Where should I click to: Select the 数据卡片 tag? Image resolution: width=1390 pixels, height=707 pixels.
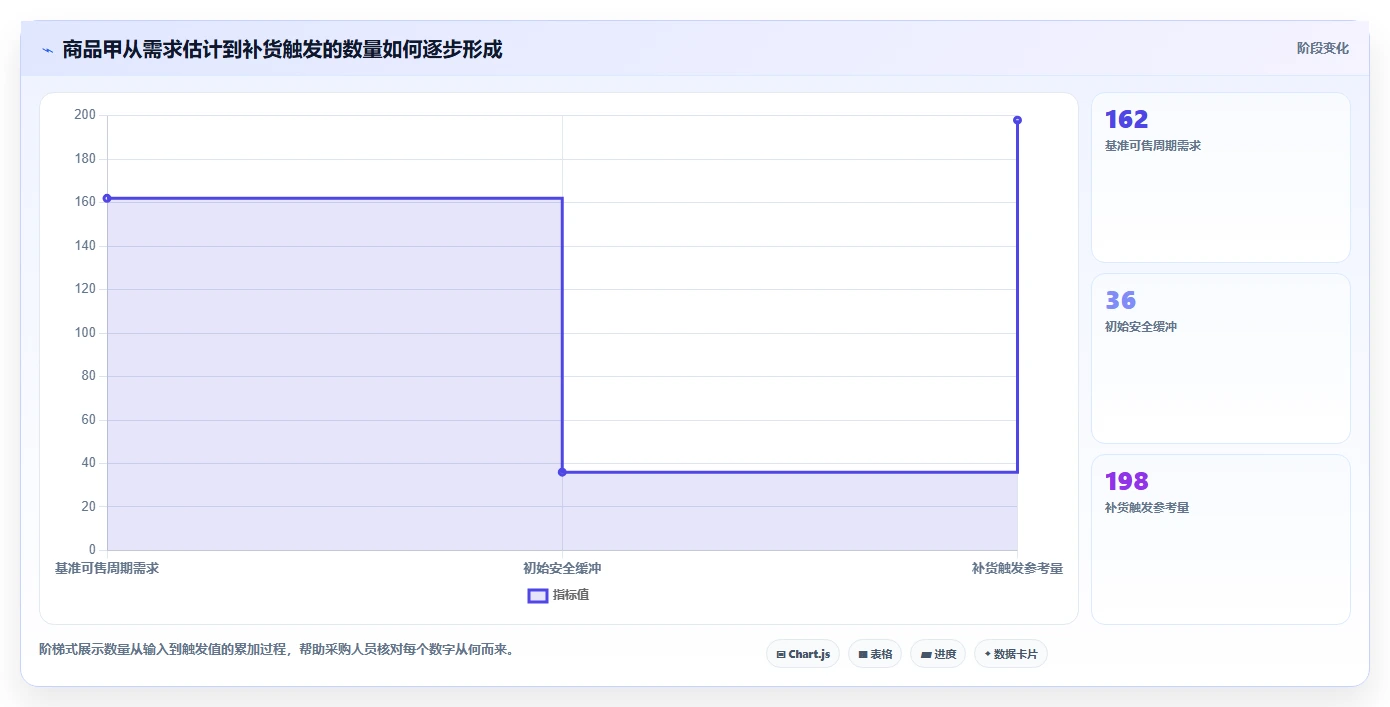point(1011,654)
